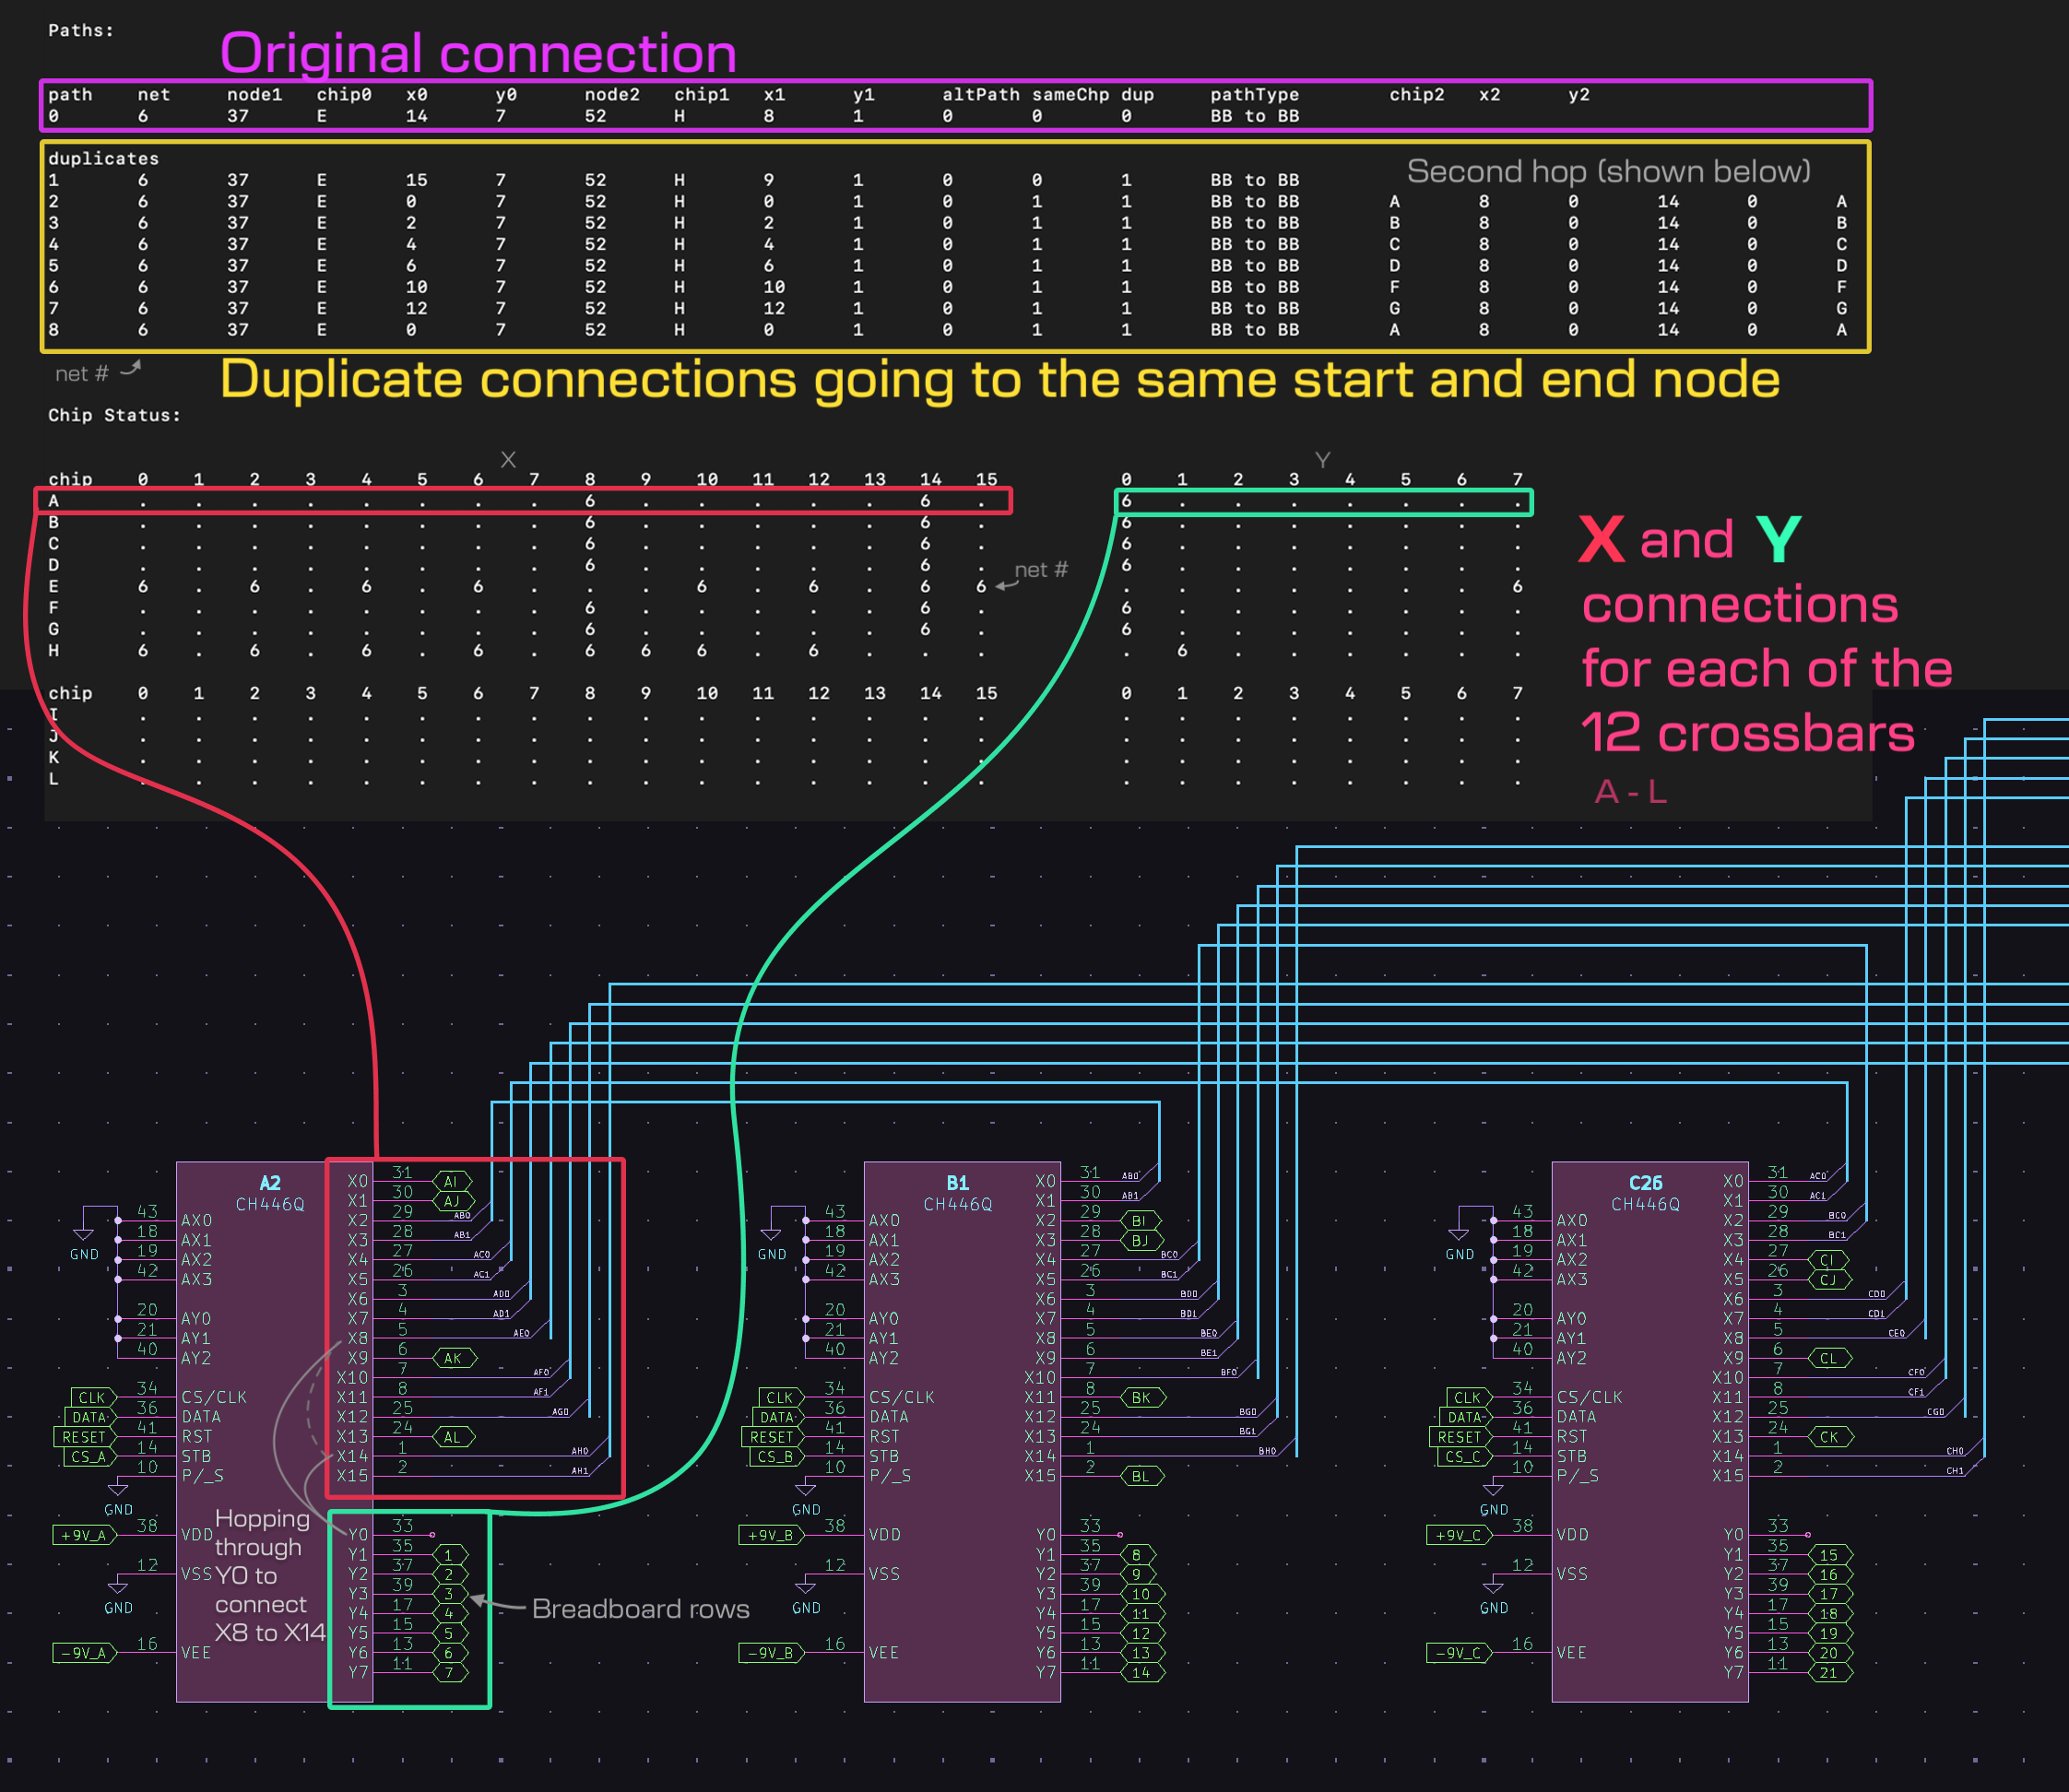
Task: Select the -9V_A power label
Action: click(x=84, y=1653)
